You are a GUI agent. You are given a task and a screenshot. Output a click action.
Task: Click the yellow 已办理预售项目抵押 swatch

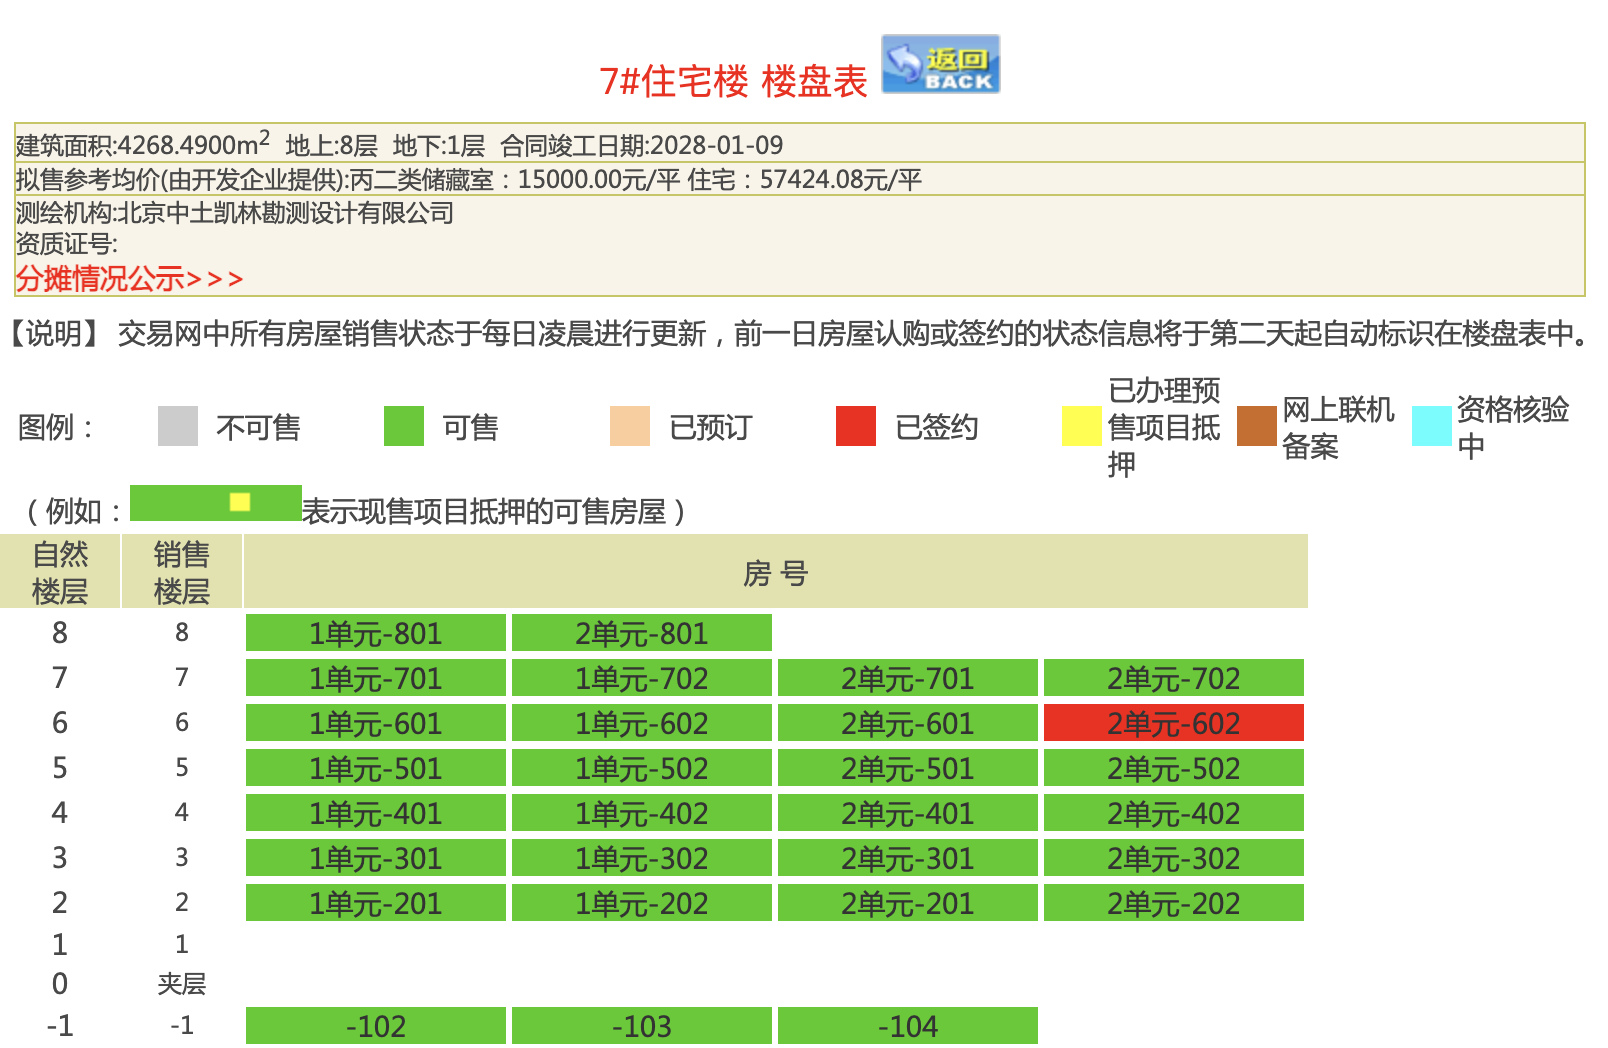click(1082, 426)
